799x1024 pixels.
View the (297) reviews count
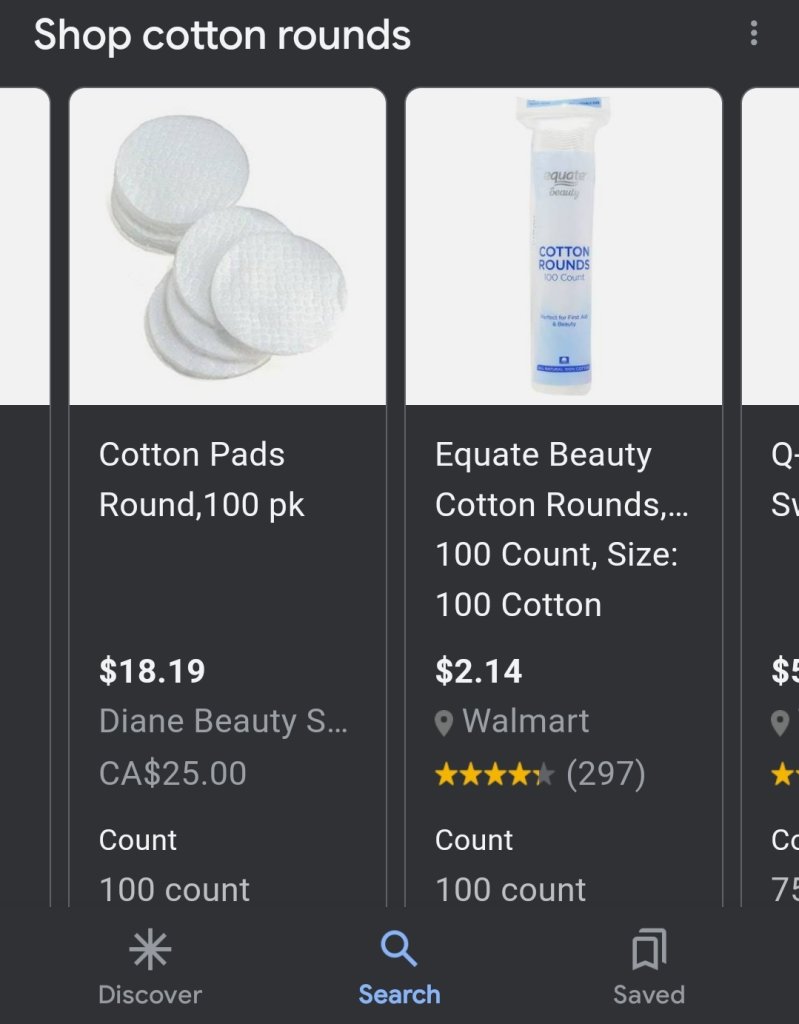606,774
